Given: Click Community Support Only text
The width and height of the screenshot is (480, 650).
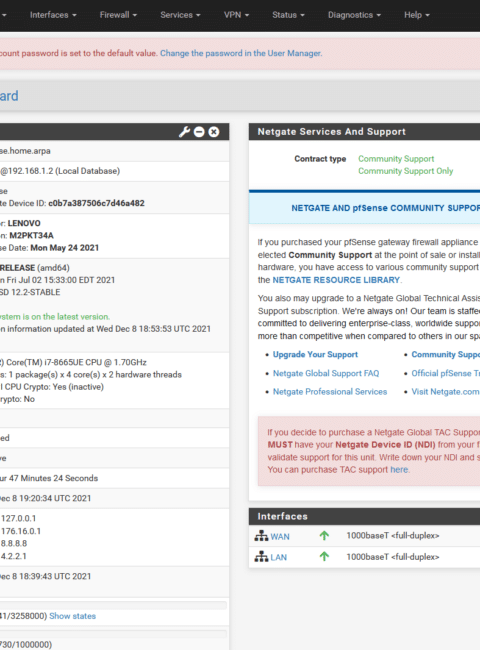Looking at the screenshot, I should pyautogui.click(x=405, y=171).
